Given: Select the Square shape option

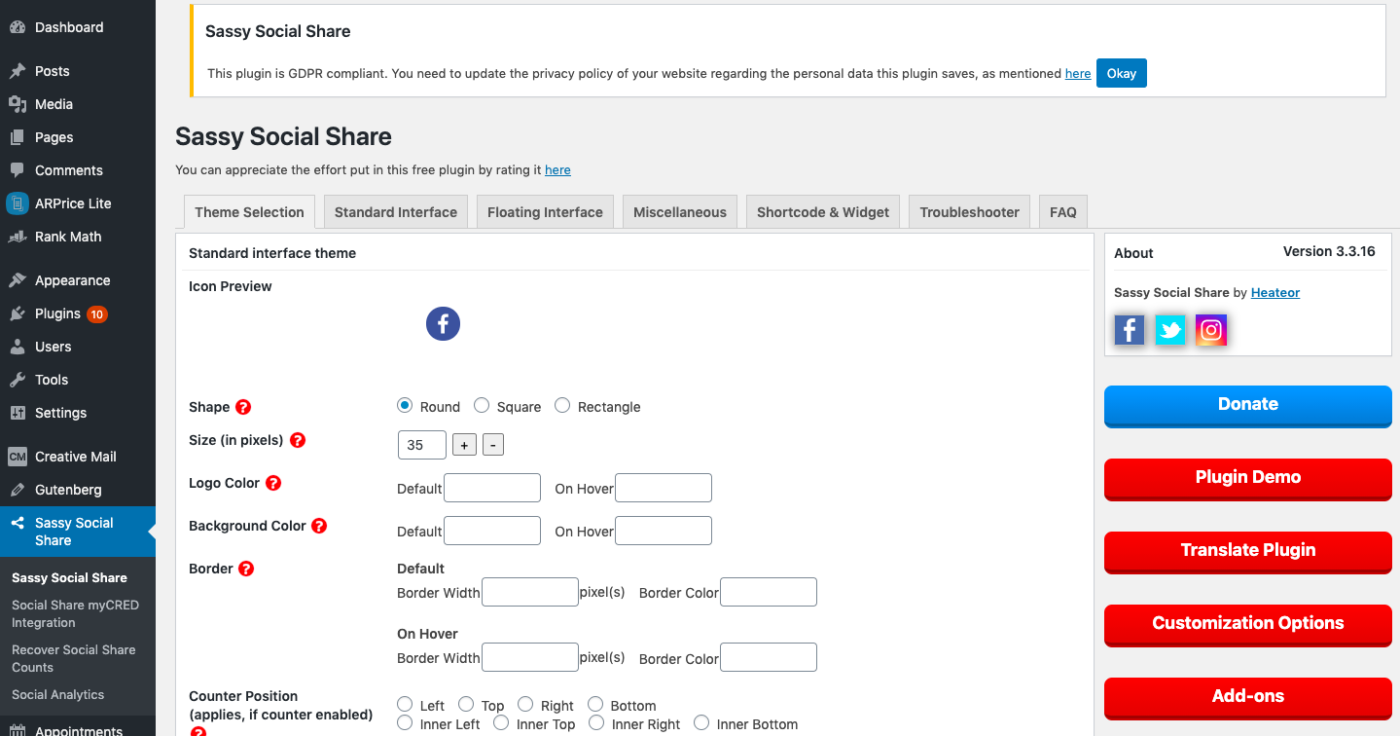Looking at the screenshot, I should (482, 406).
